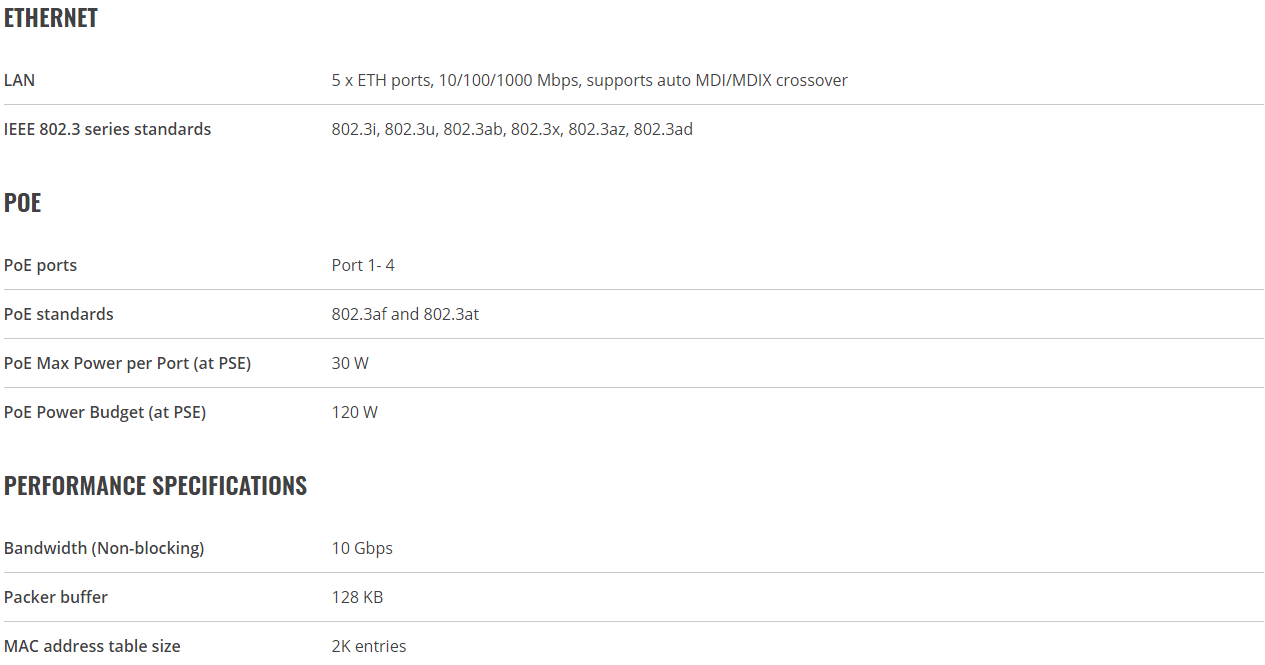Click the 2K entries value
The width and height of the screenshot is (1265, 665).
click(369, 646)
